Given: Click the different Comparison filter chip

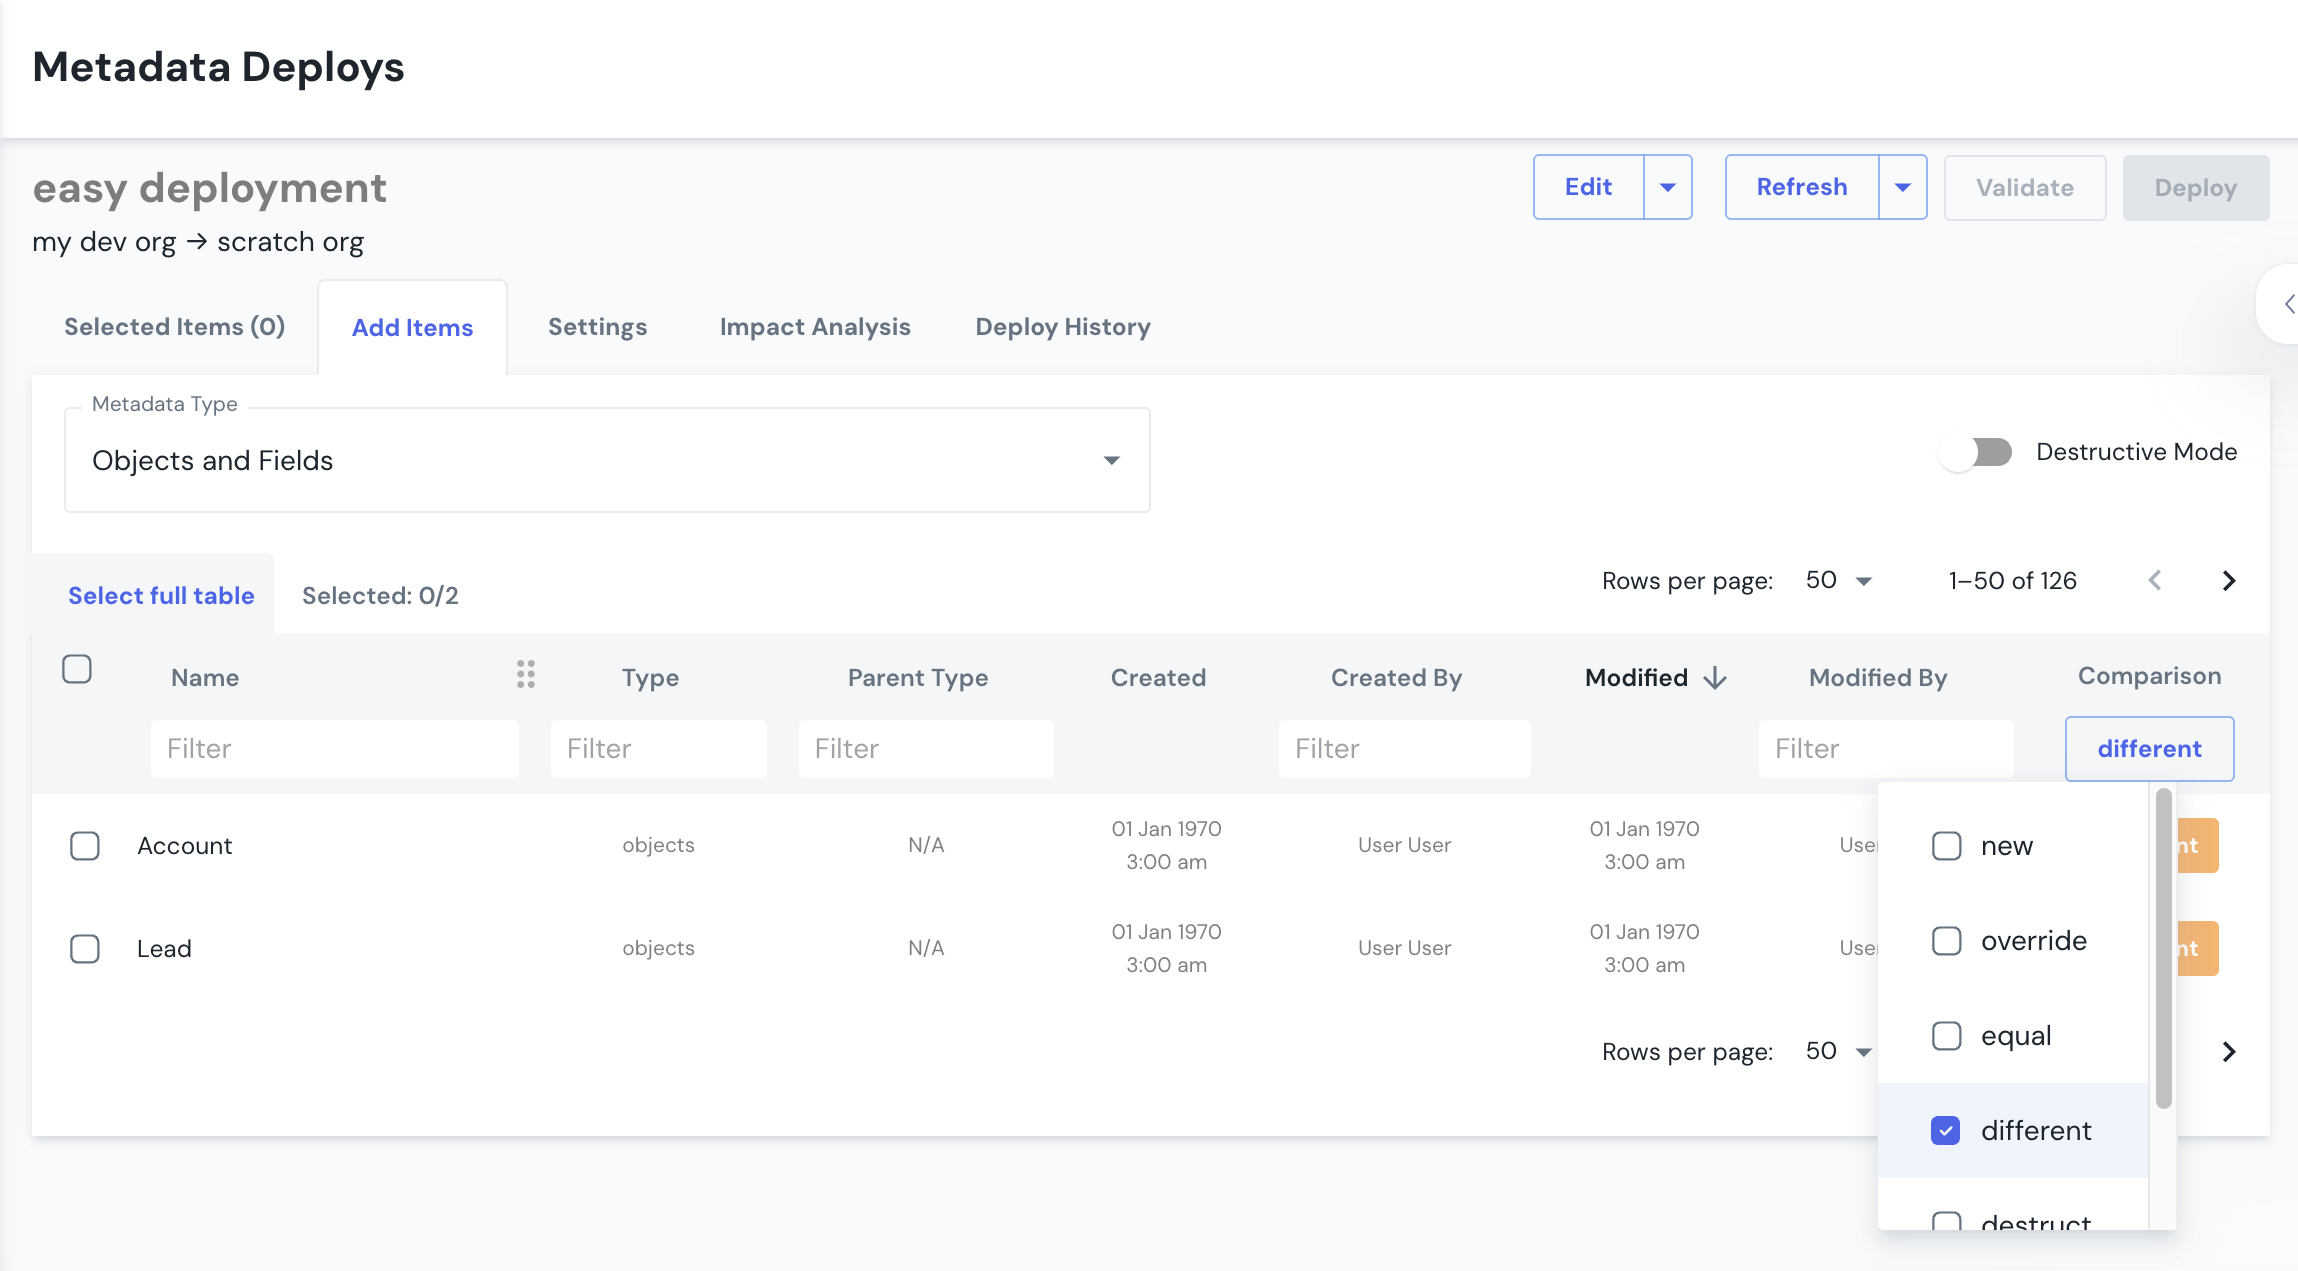Looking at the screenshot, I should [x=2148, y=748].
